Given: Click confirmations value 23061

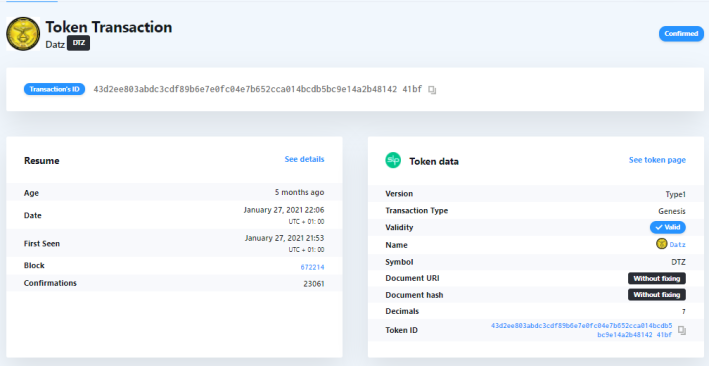Looking at the screenshot, I should pyautogui.click(x=314, y=284).
